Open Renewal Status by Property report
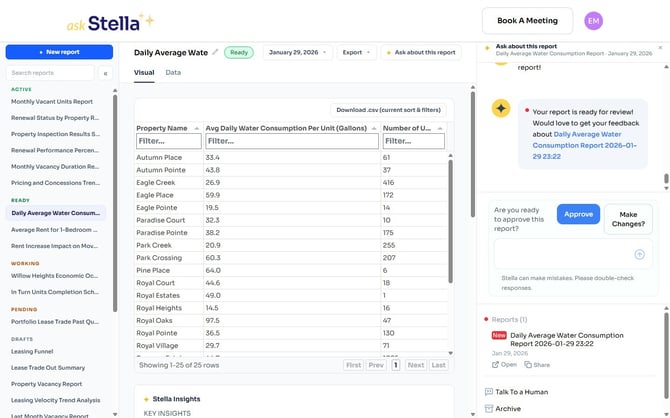The width and height of the screenshot is (670, 418). click(x=55, y=118)
